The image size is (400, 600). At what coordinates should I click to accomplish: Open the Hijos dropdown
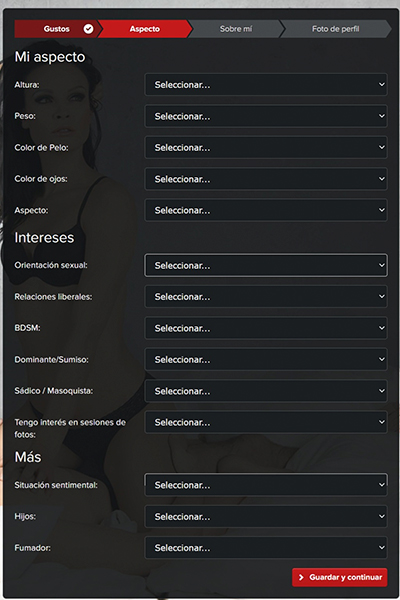pyautogui.click(x=266, y=516)
